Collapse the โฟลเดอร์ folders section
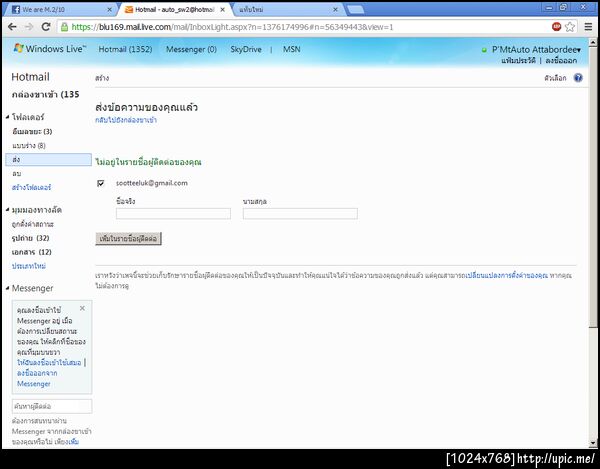Viewport: 600px width, 469px height. (x=8, y=117)
